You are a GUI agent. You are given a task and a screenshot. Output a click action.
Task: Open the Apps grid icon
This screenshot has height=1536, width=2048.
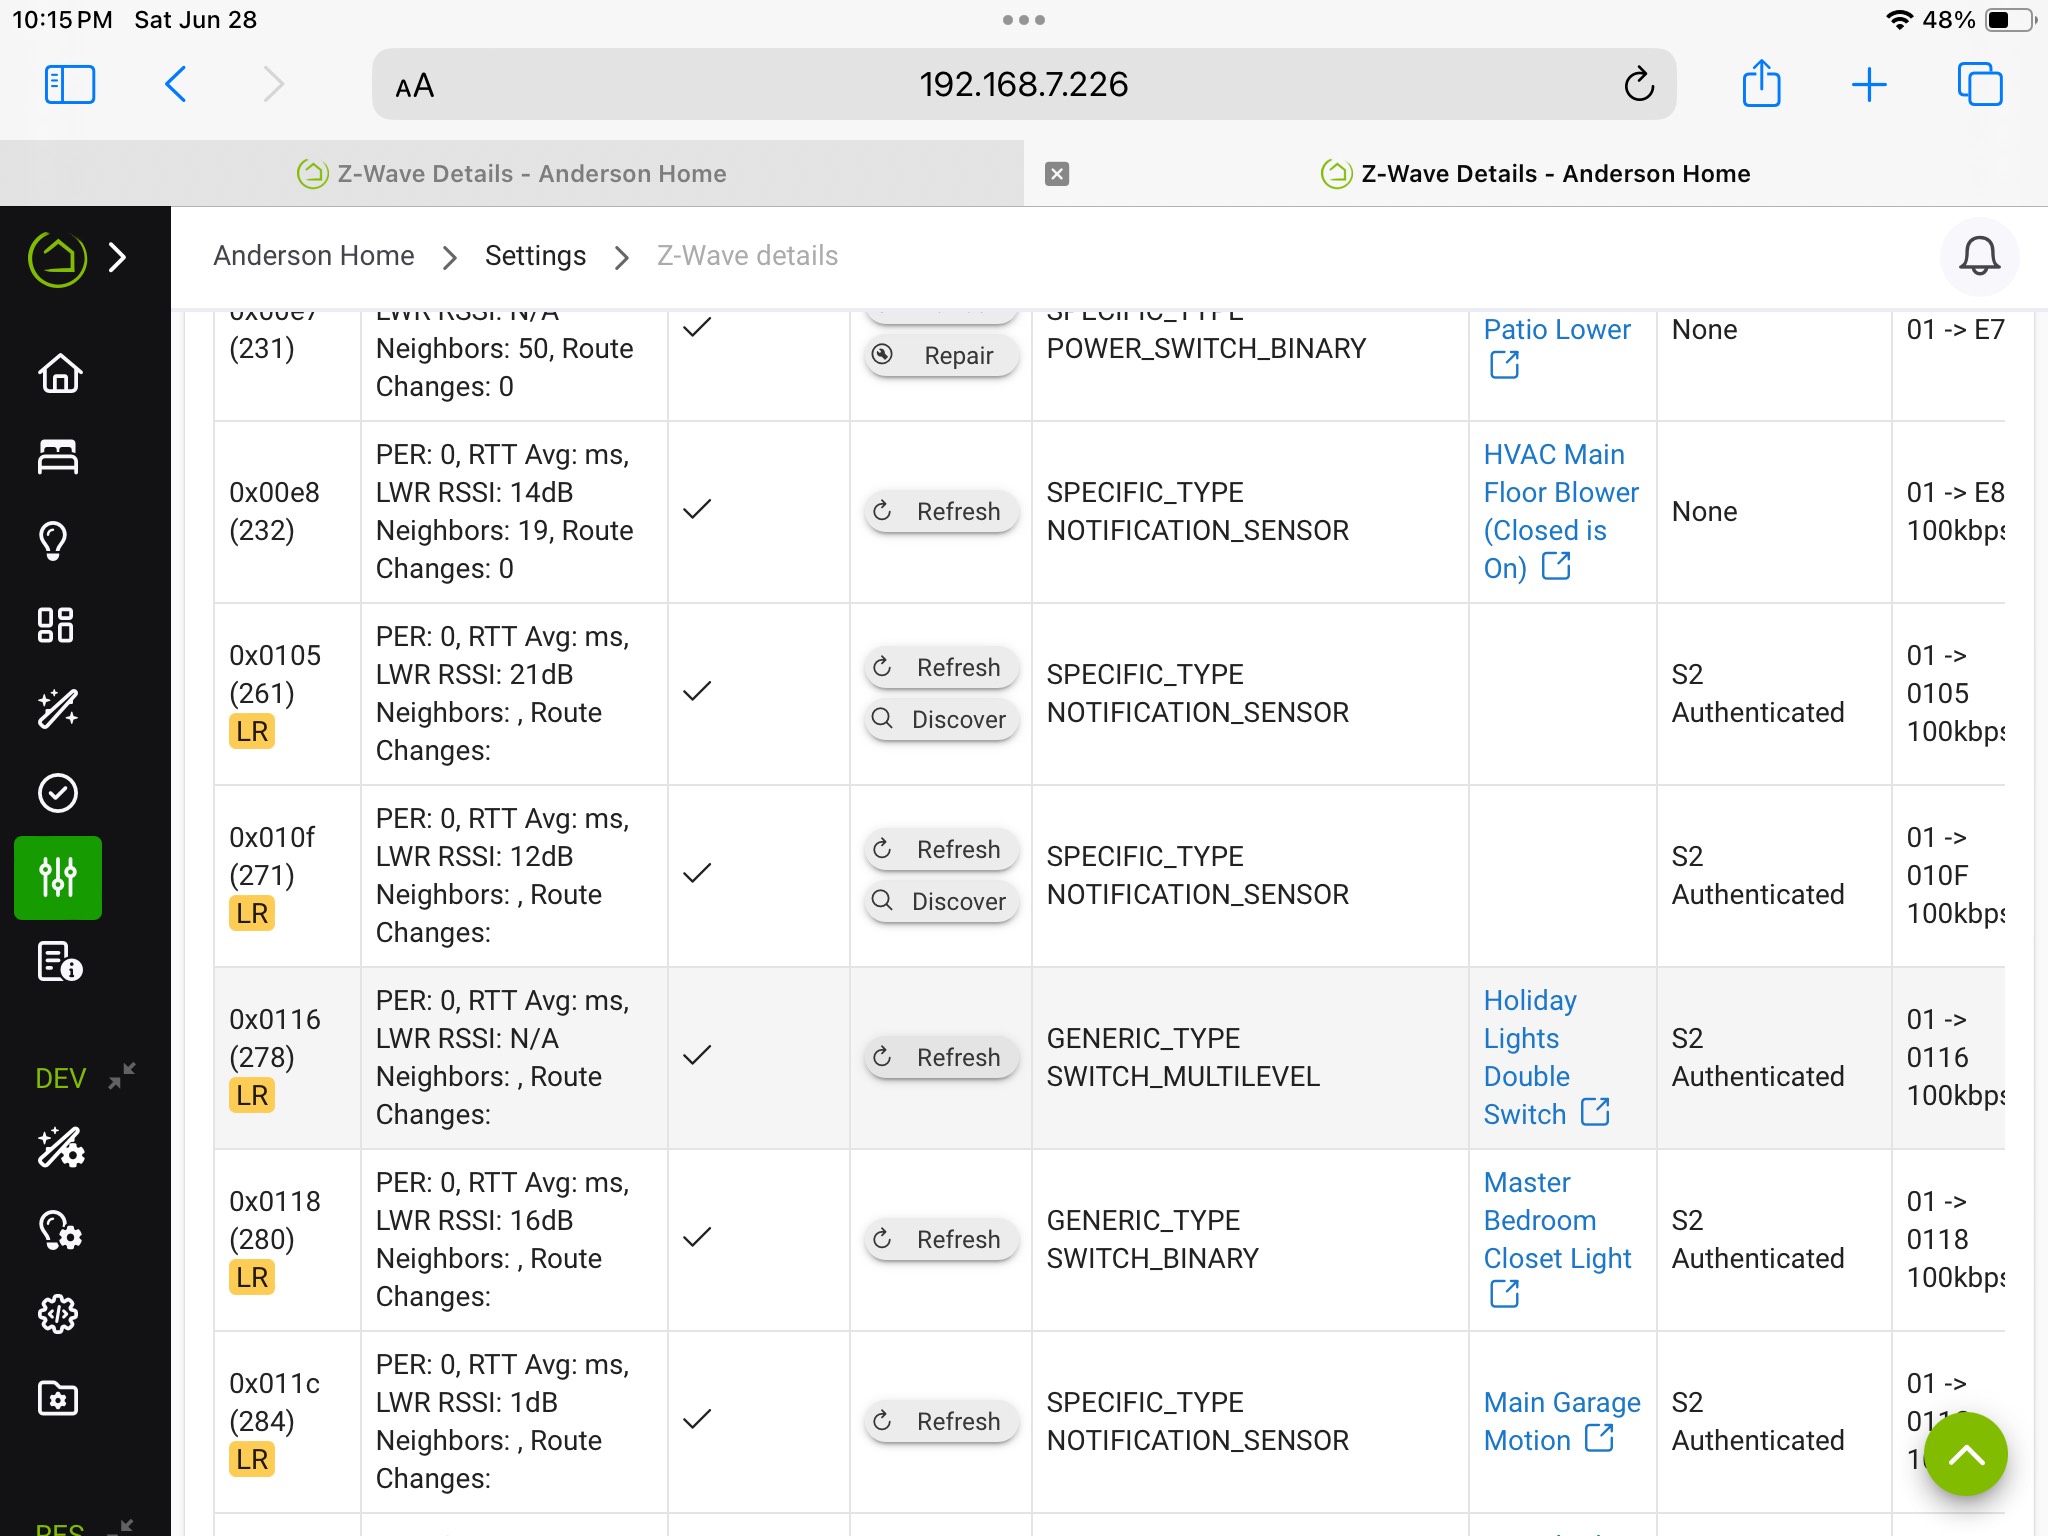pos(56,625)
